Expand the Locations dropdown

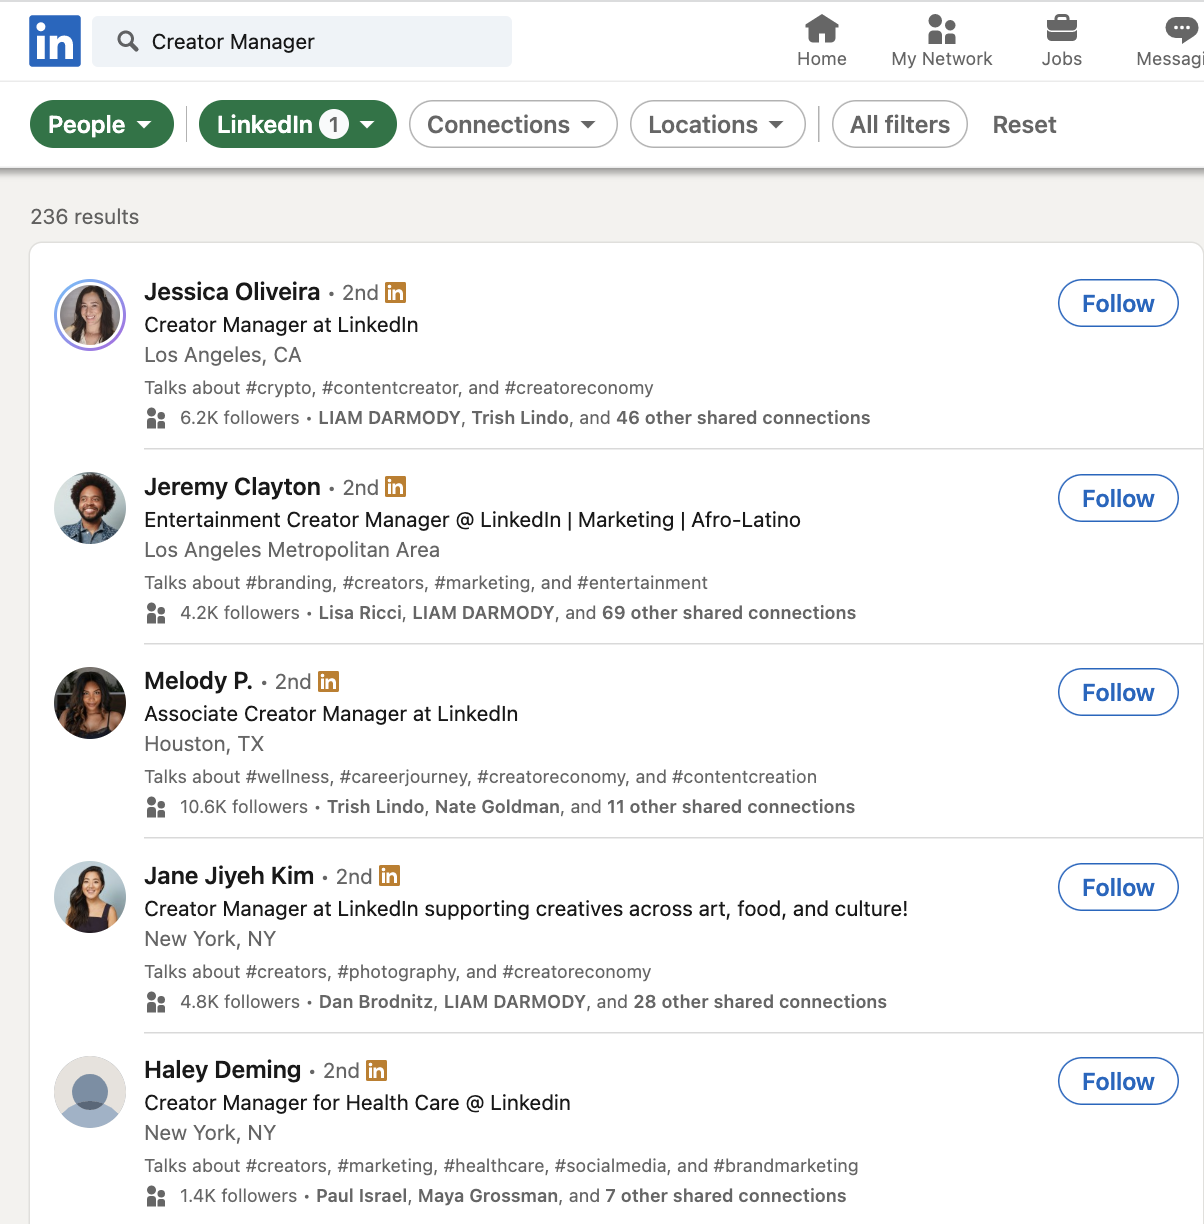[x=716, y=124]
